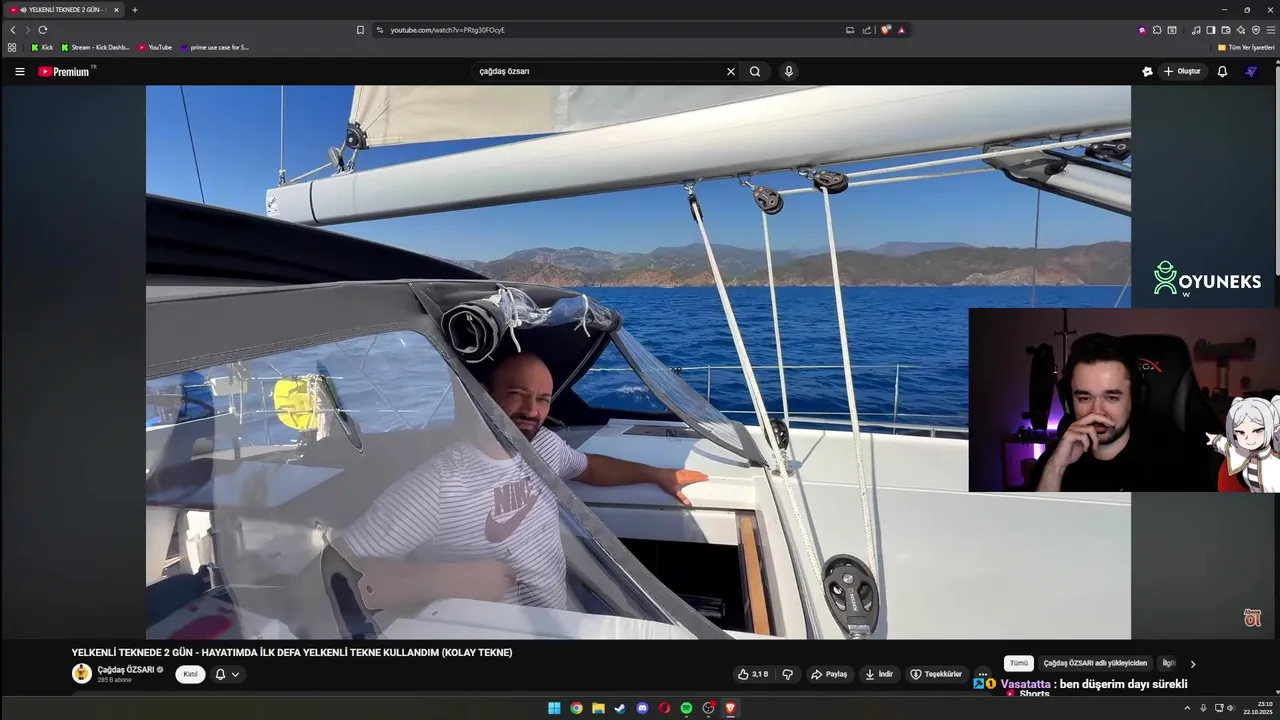Open Discord from the taskbar
The image size is (1280, 720).
642,708
